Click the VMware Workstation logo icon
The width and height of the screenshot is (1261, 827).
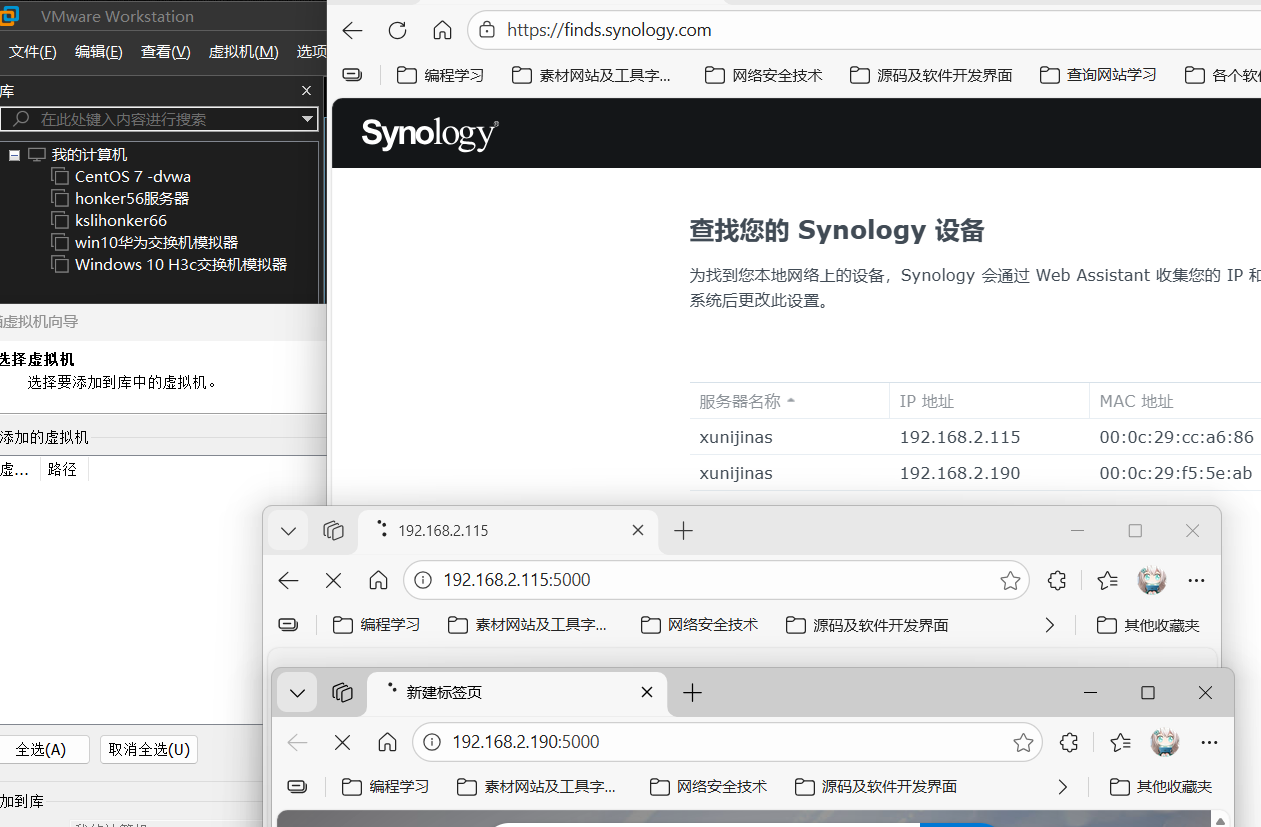click(x=9, y=16)
